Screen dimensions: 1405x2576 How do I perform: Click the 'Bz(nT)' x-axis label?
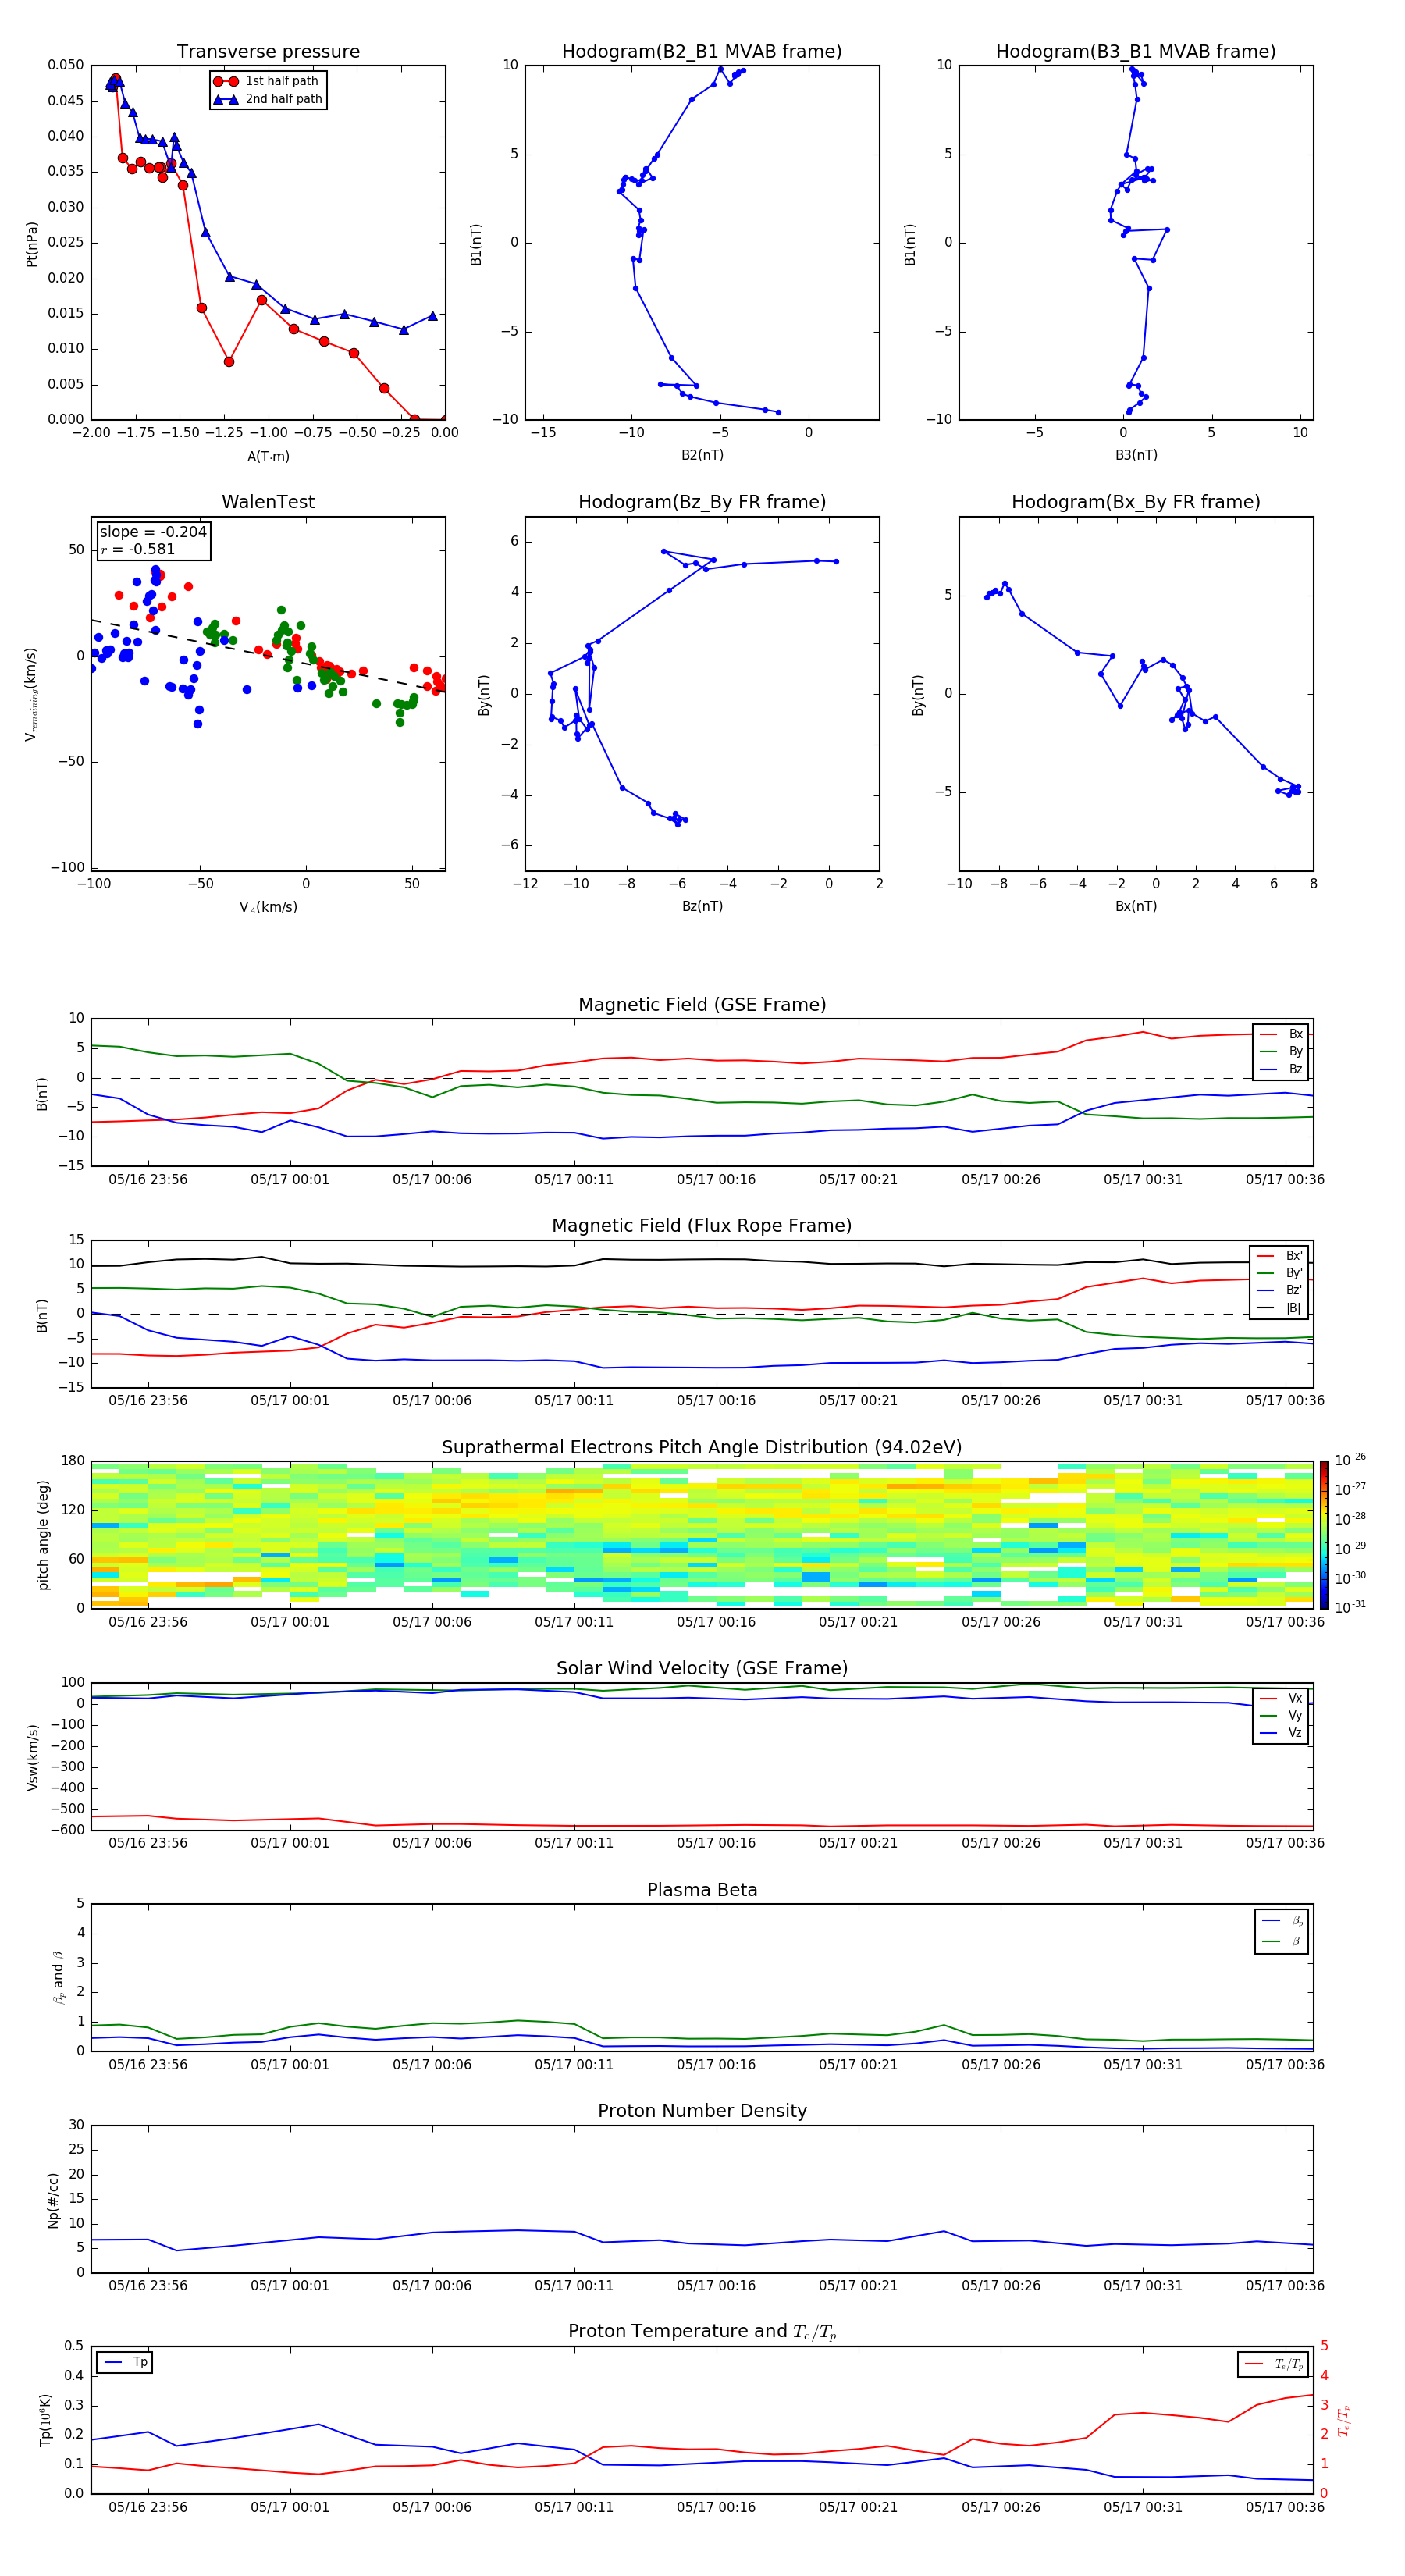(702, 906)
